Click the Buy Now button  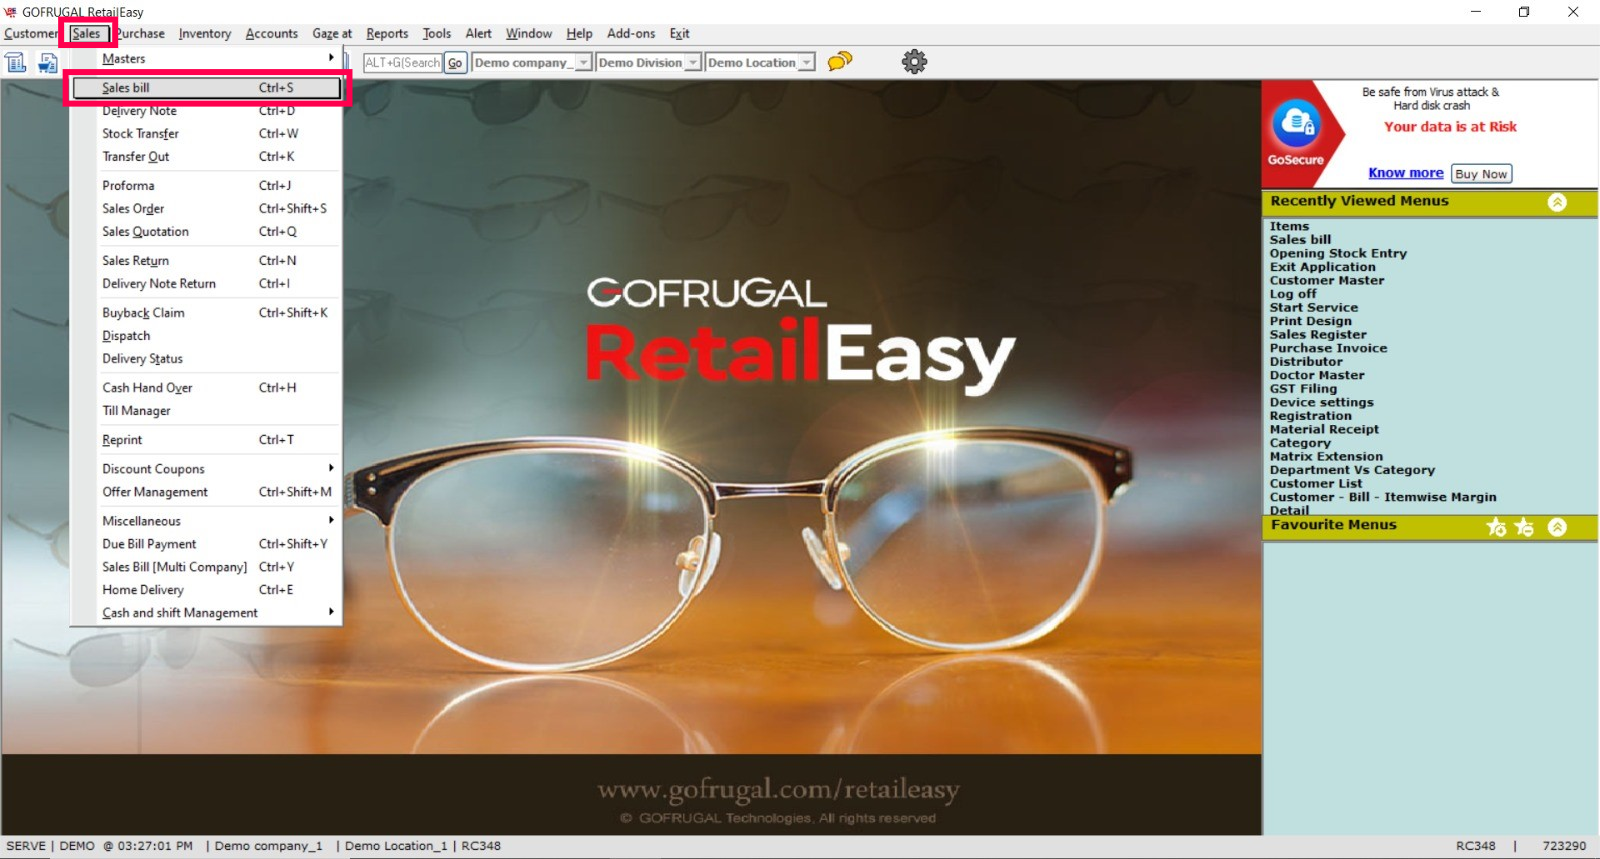pyautogui.click(x=1481, y=174)
